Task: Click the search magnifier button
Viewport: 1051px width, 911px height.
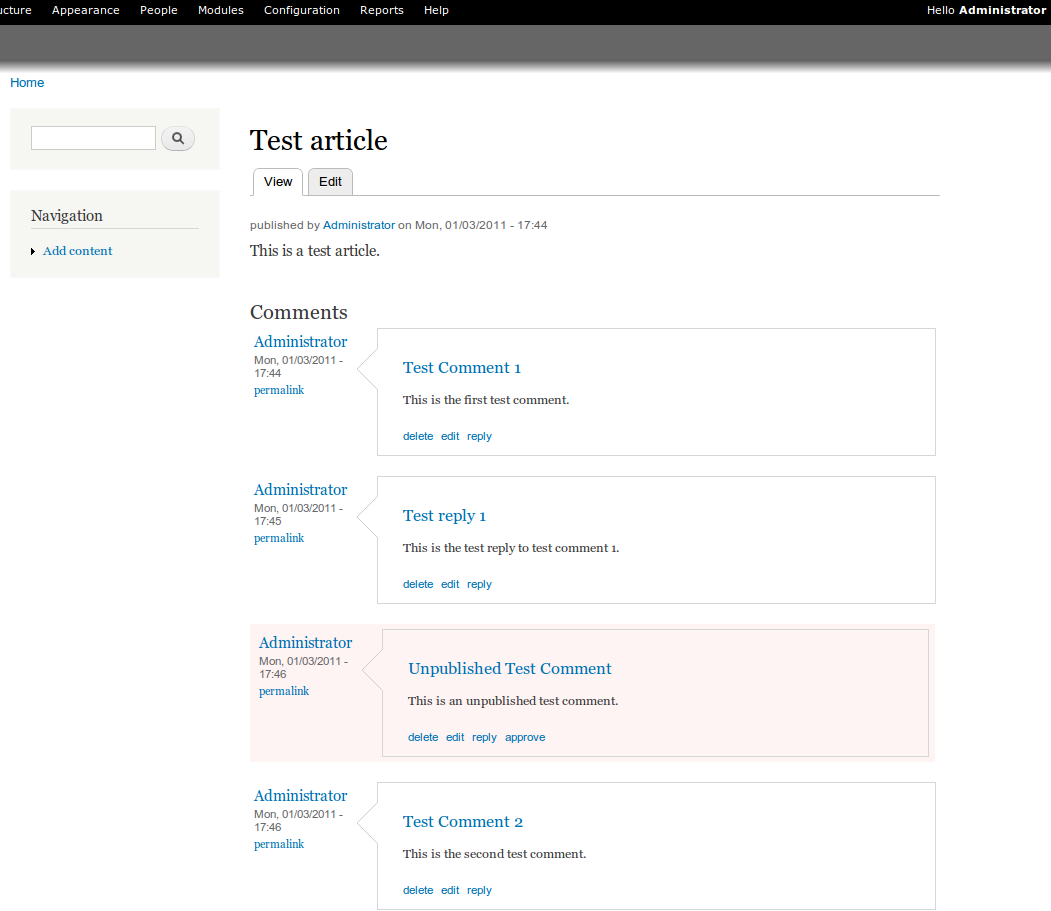Action: pos(178,139)
